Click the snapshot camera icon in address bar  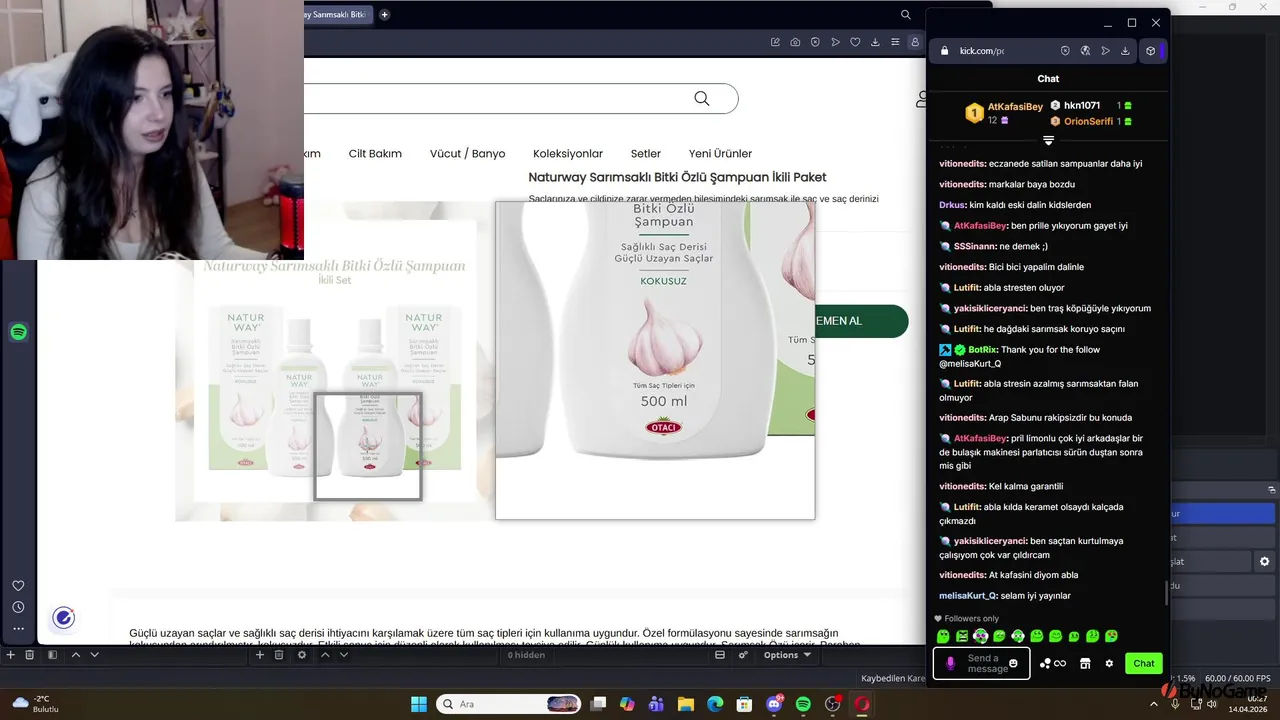(795, 42)
